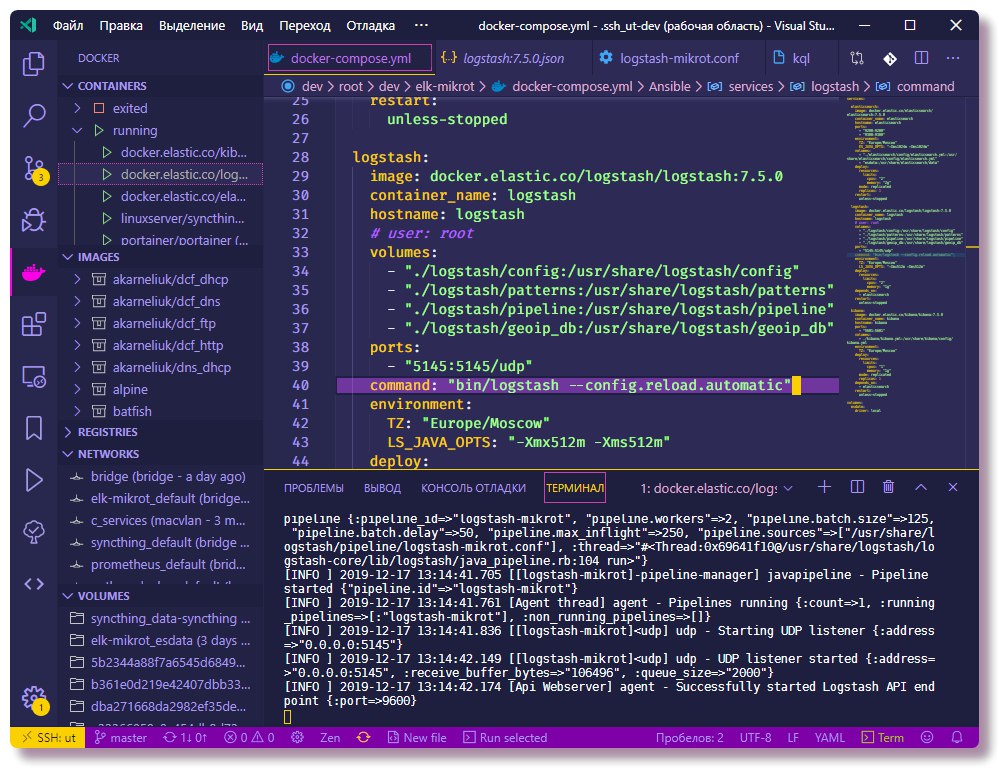Select the Docker whale activity bar icon
The height and width of the screenshot is (768, 999).
tap(33, 273)
